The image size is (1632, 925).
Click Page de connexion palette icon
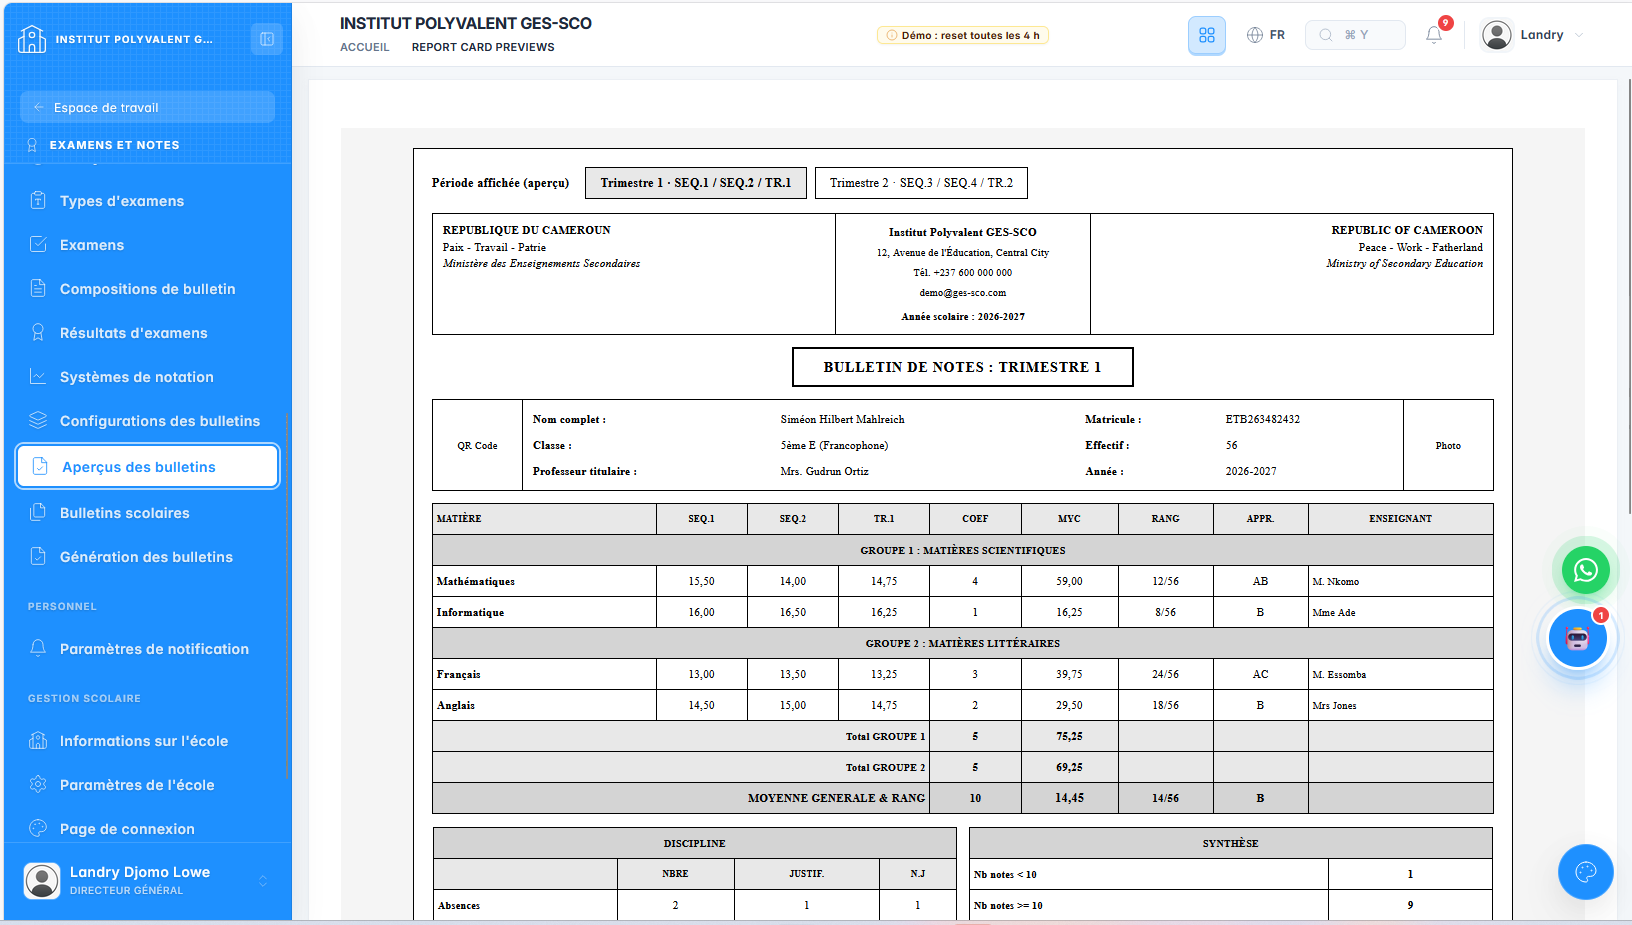click(38, 828)
